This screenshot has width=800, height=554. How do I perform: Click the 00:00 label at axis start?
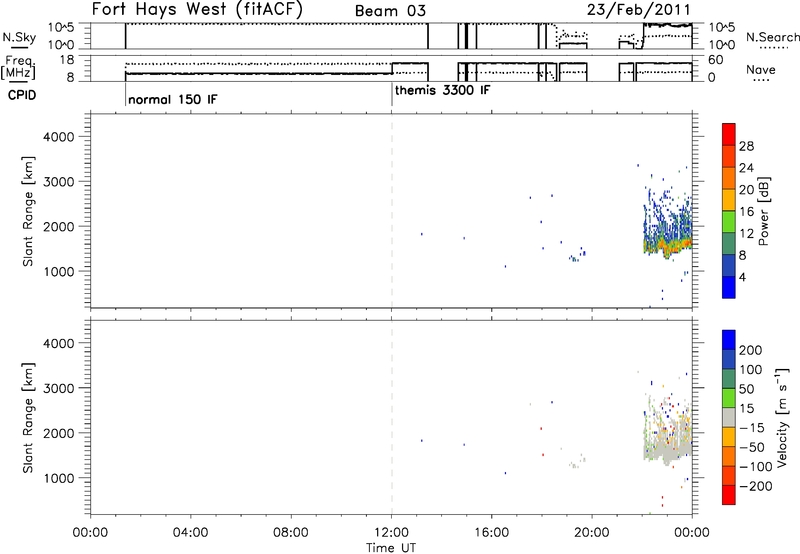[90, 533]
